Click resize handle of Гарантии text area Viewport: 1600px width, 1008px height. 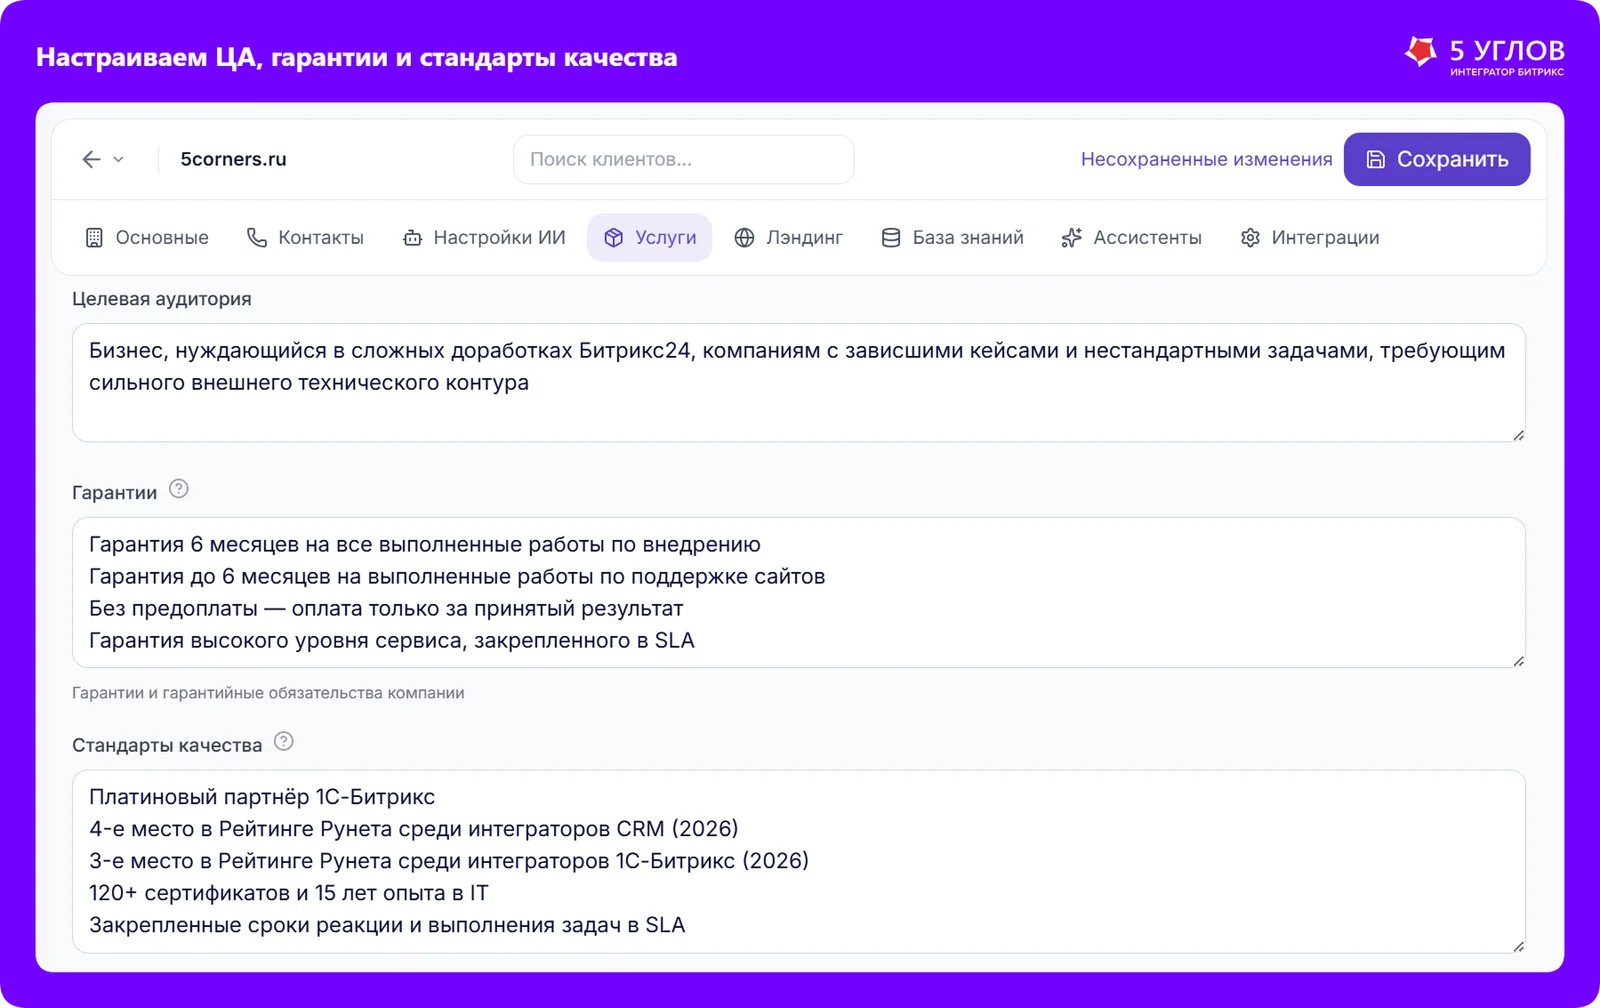click(1518, 661)
